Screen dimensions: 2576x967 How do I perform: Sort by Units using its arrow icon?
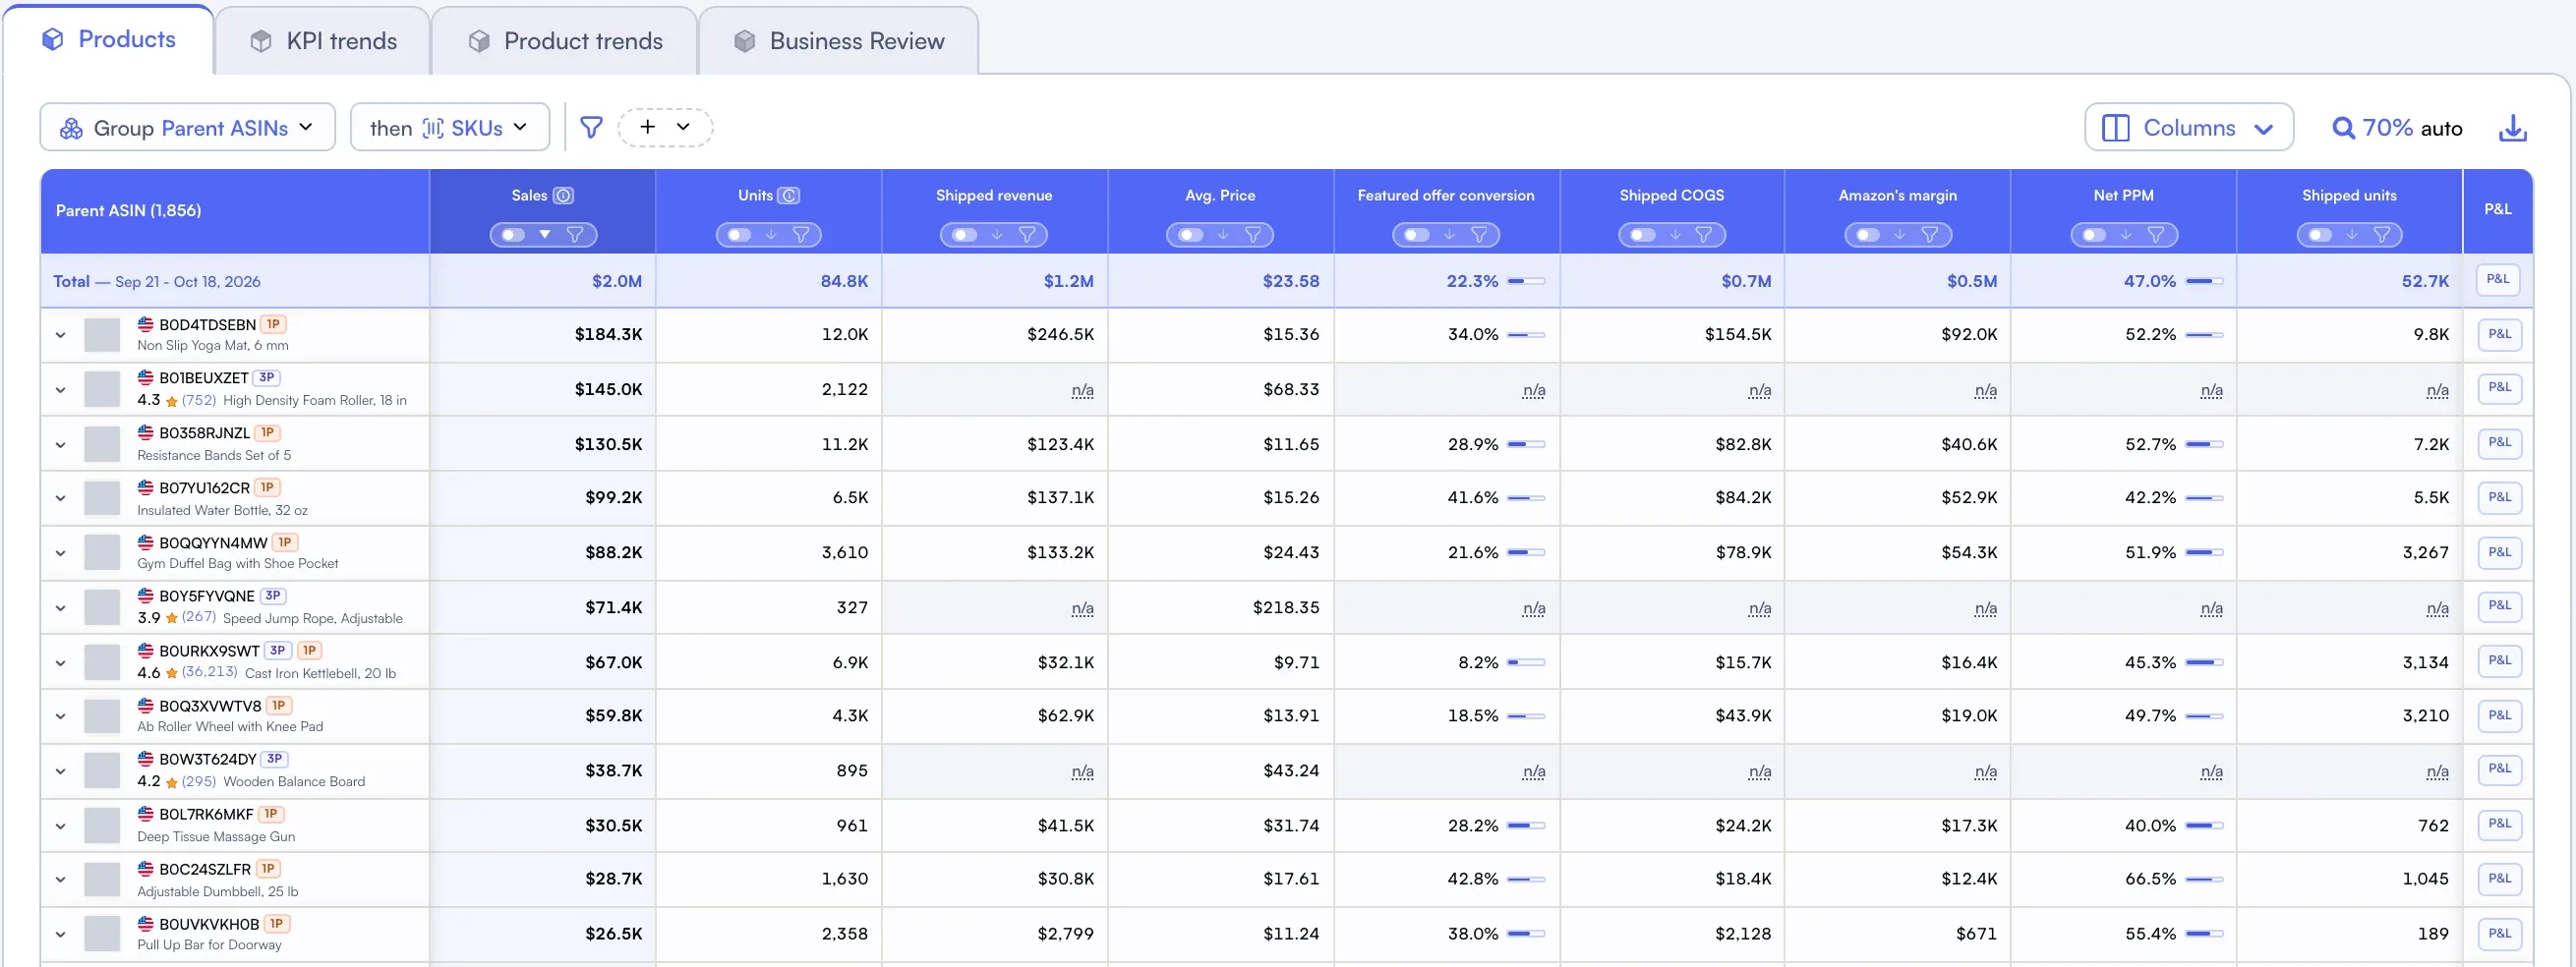click(x=771, y=235)
